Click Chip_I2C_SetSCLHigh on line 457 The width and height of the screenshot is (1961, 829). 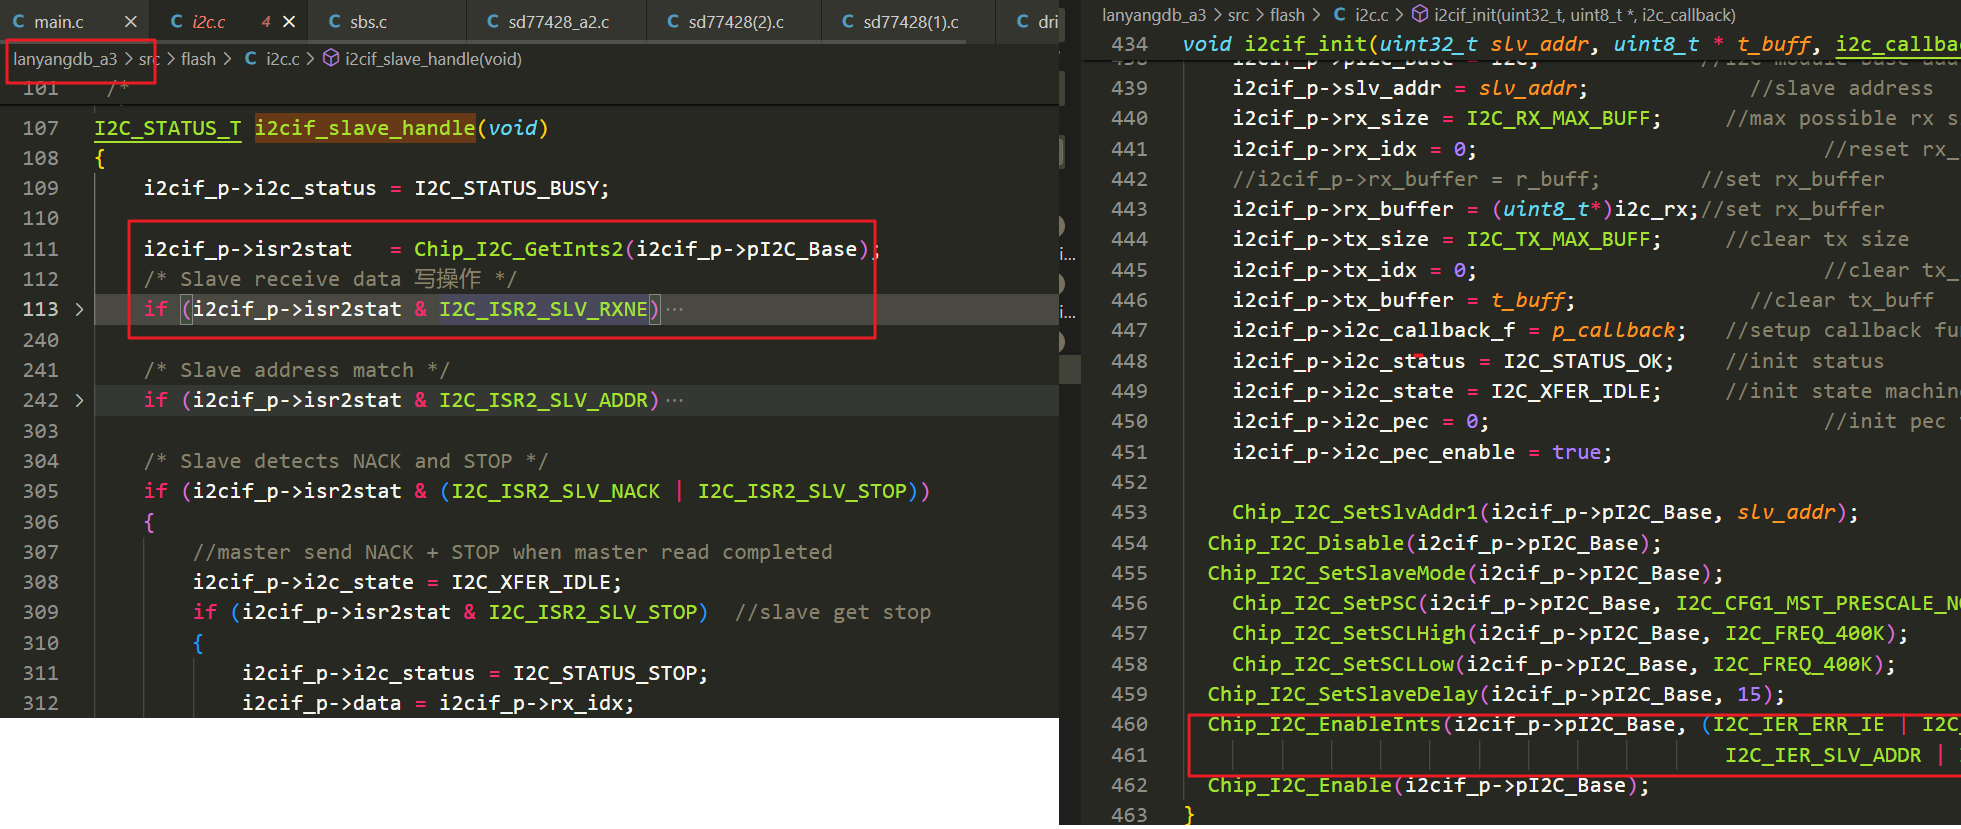[x=1349, y=633]
